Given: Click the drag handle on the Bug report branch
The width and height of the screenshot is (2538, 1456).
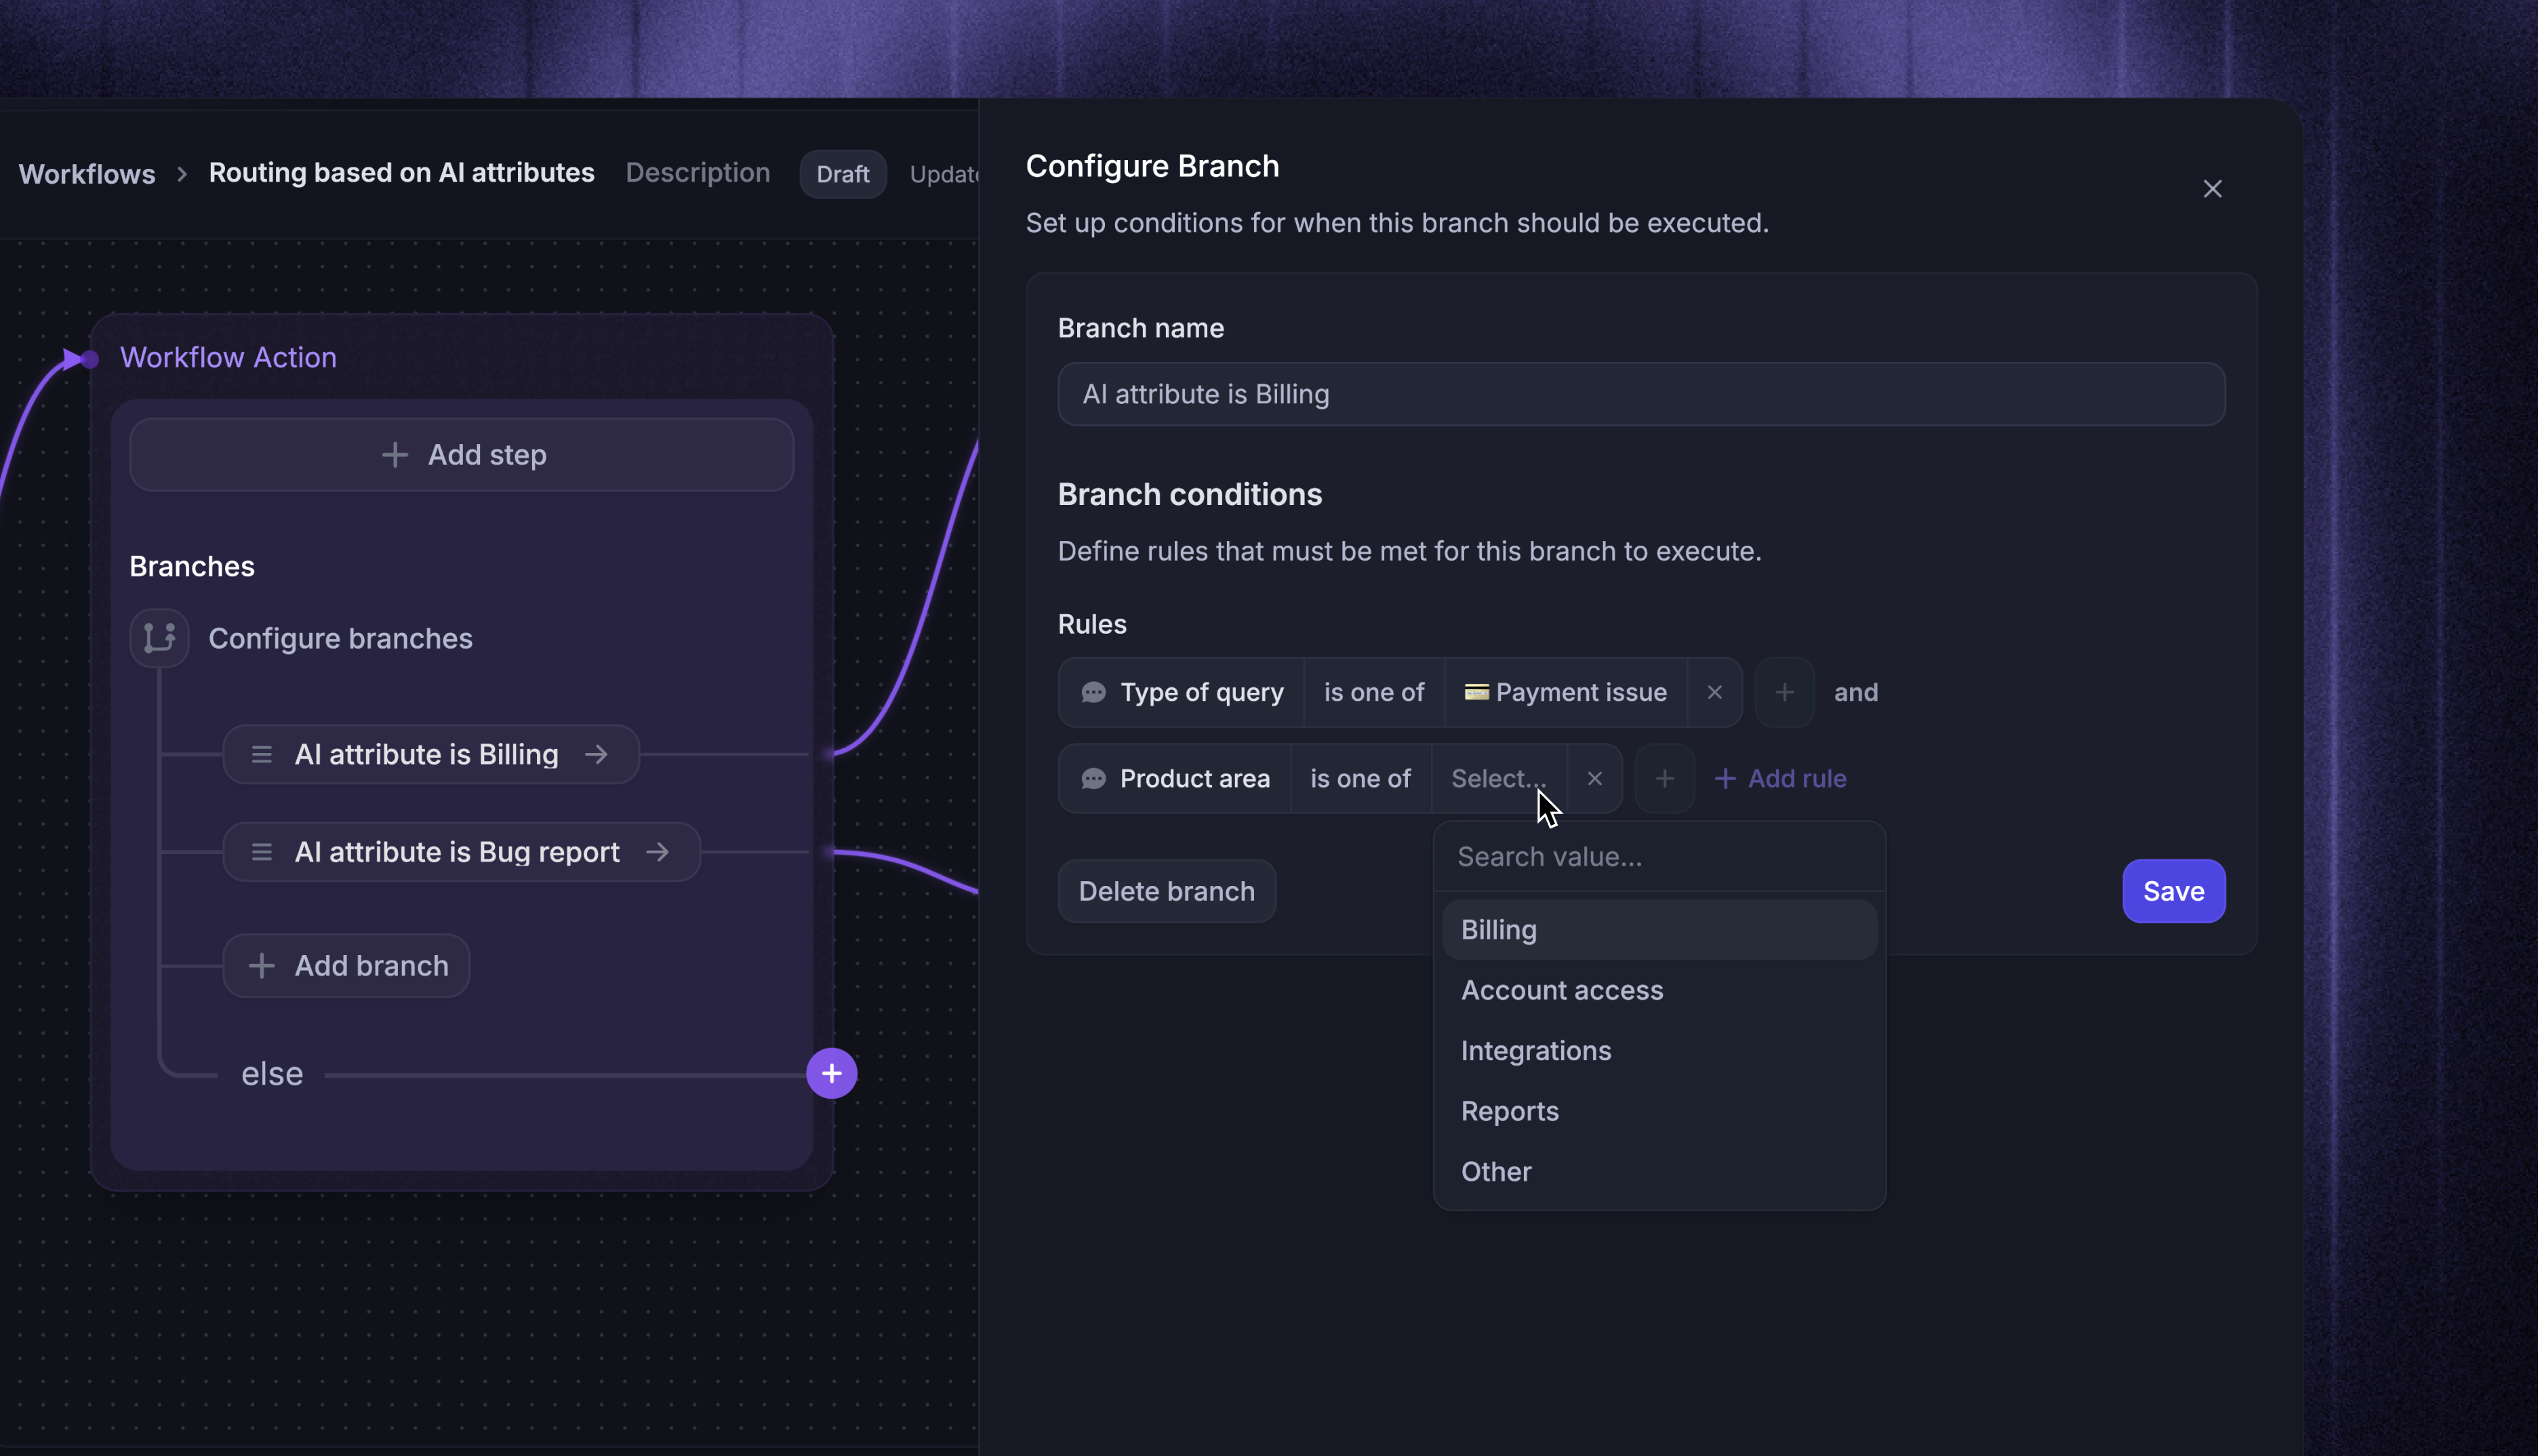Looking at the screenshot, I should pyautogui.click(x=262, y=852).
